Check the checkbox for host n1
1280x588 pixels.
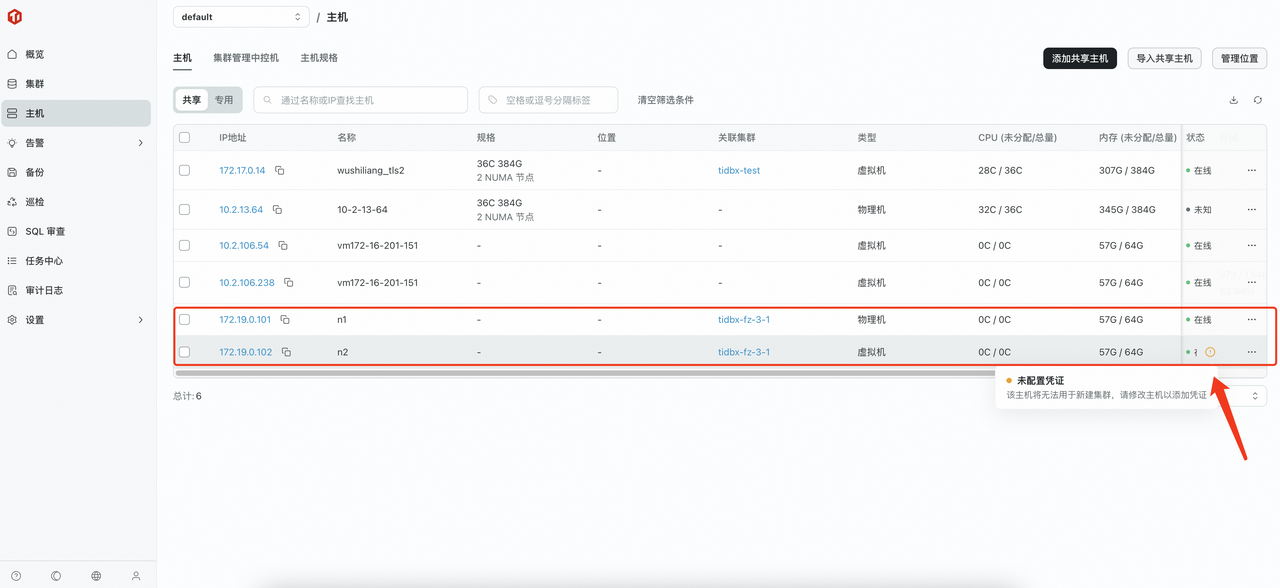click(x=184, y=319)
